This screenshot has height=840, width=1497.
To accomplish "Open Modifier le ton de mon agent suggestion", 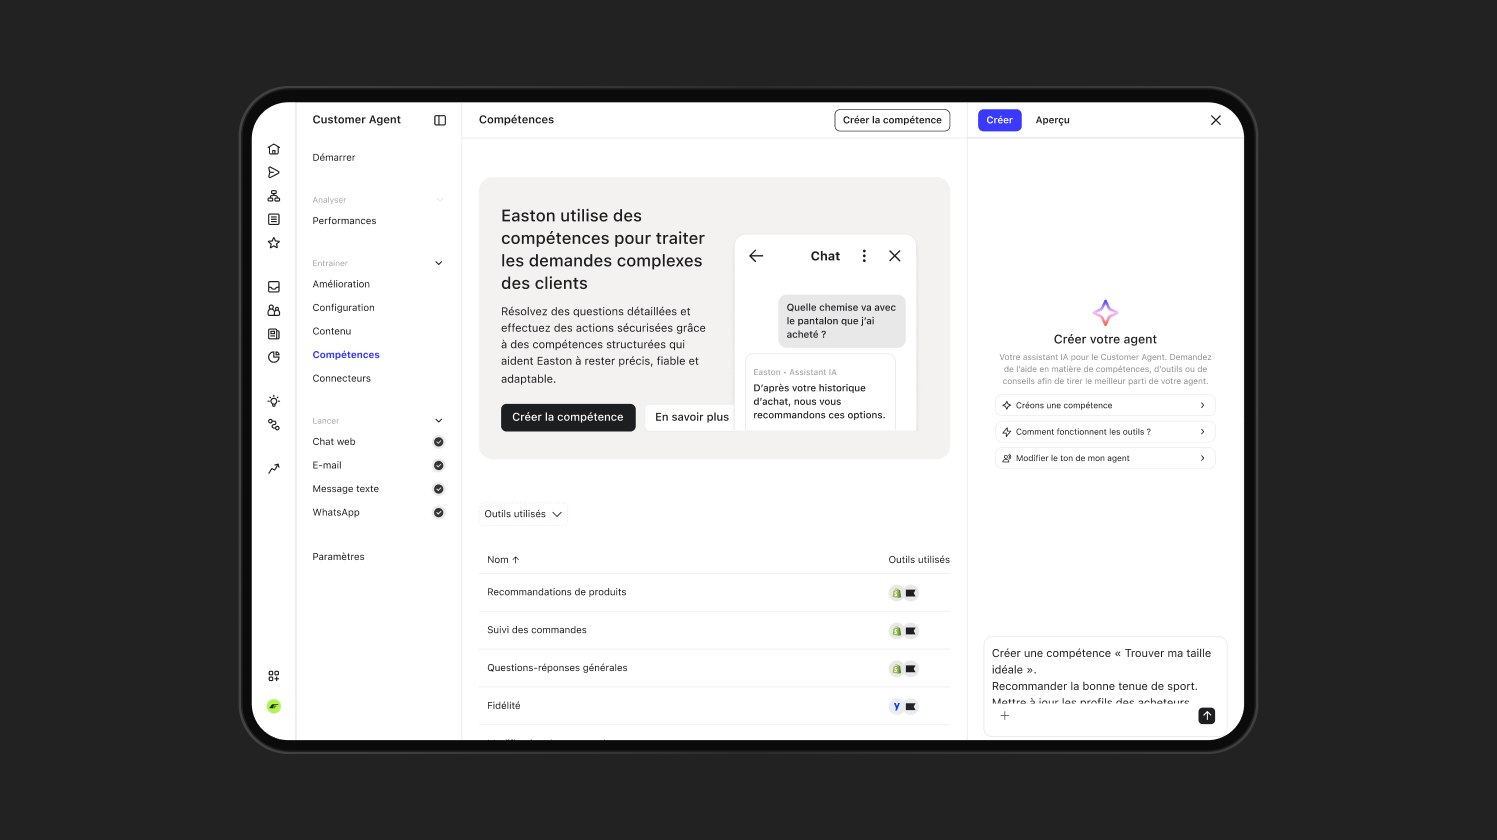I will 1105,458.
